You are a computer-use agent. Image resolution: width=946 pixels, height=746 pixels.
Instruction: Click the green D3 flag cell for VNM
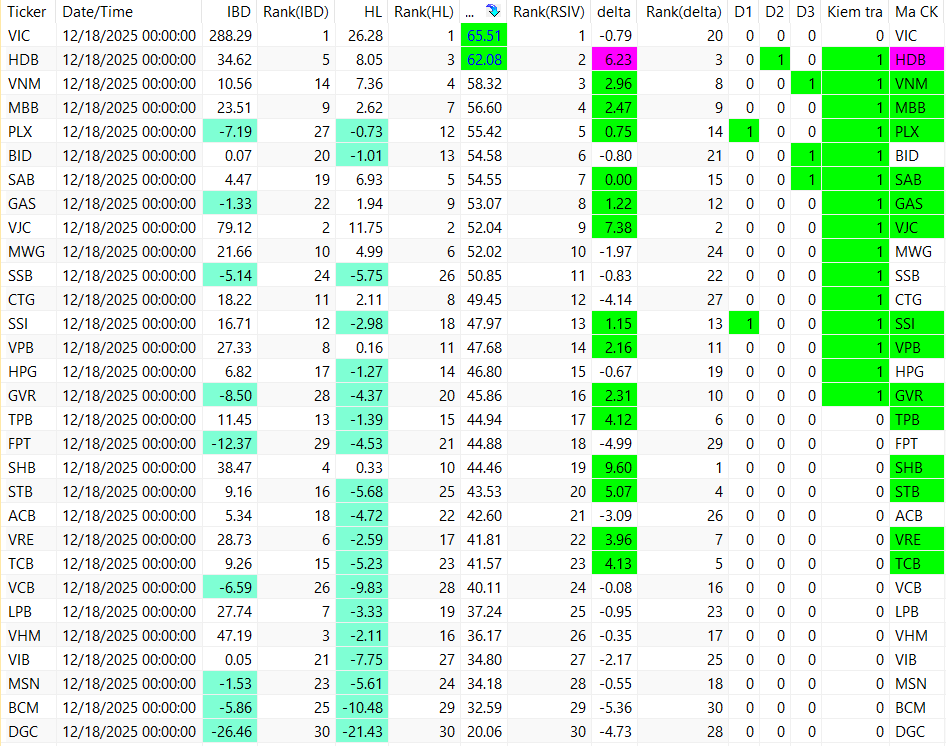805,84
